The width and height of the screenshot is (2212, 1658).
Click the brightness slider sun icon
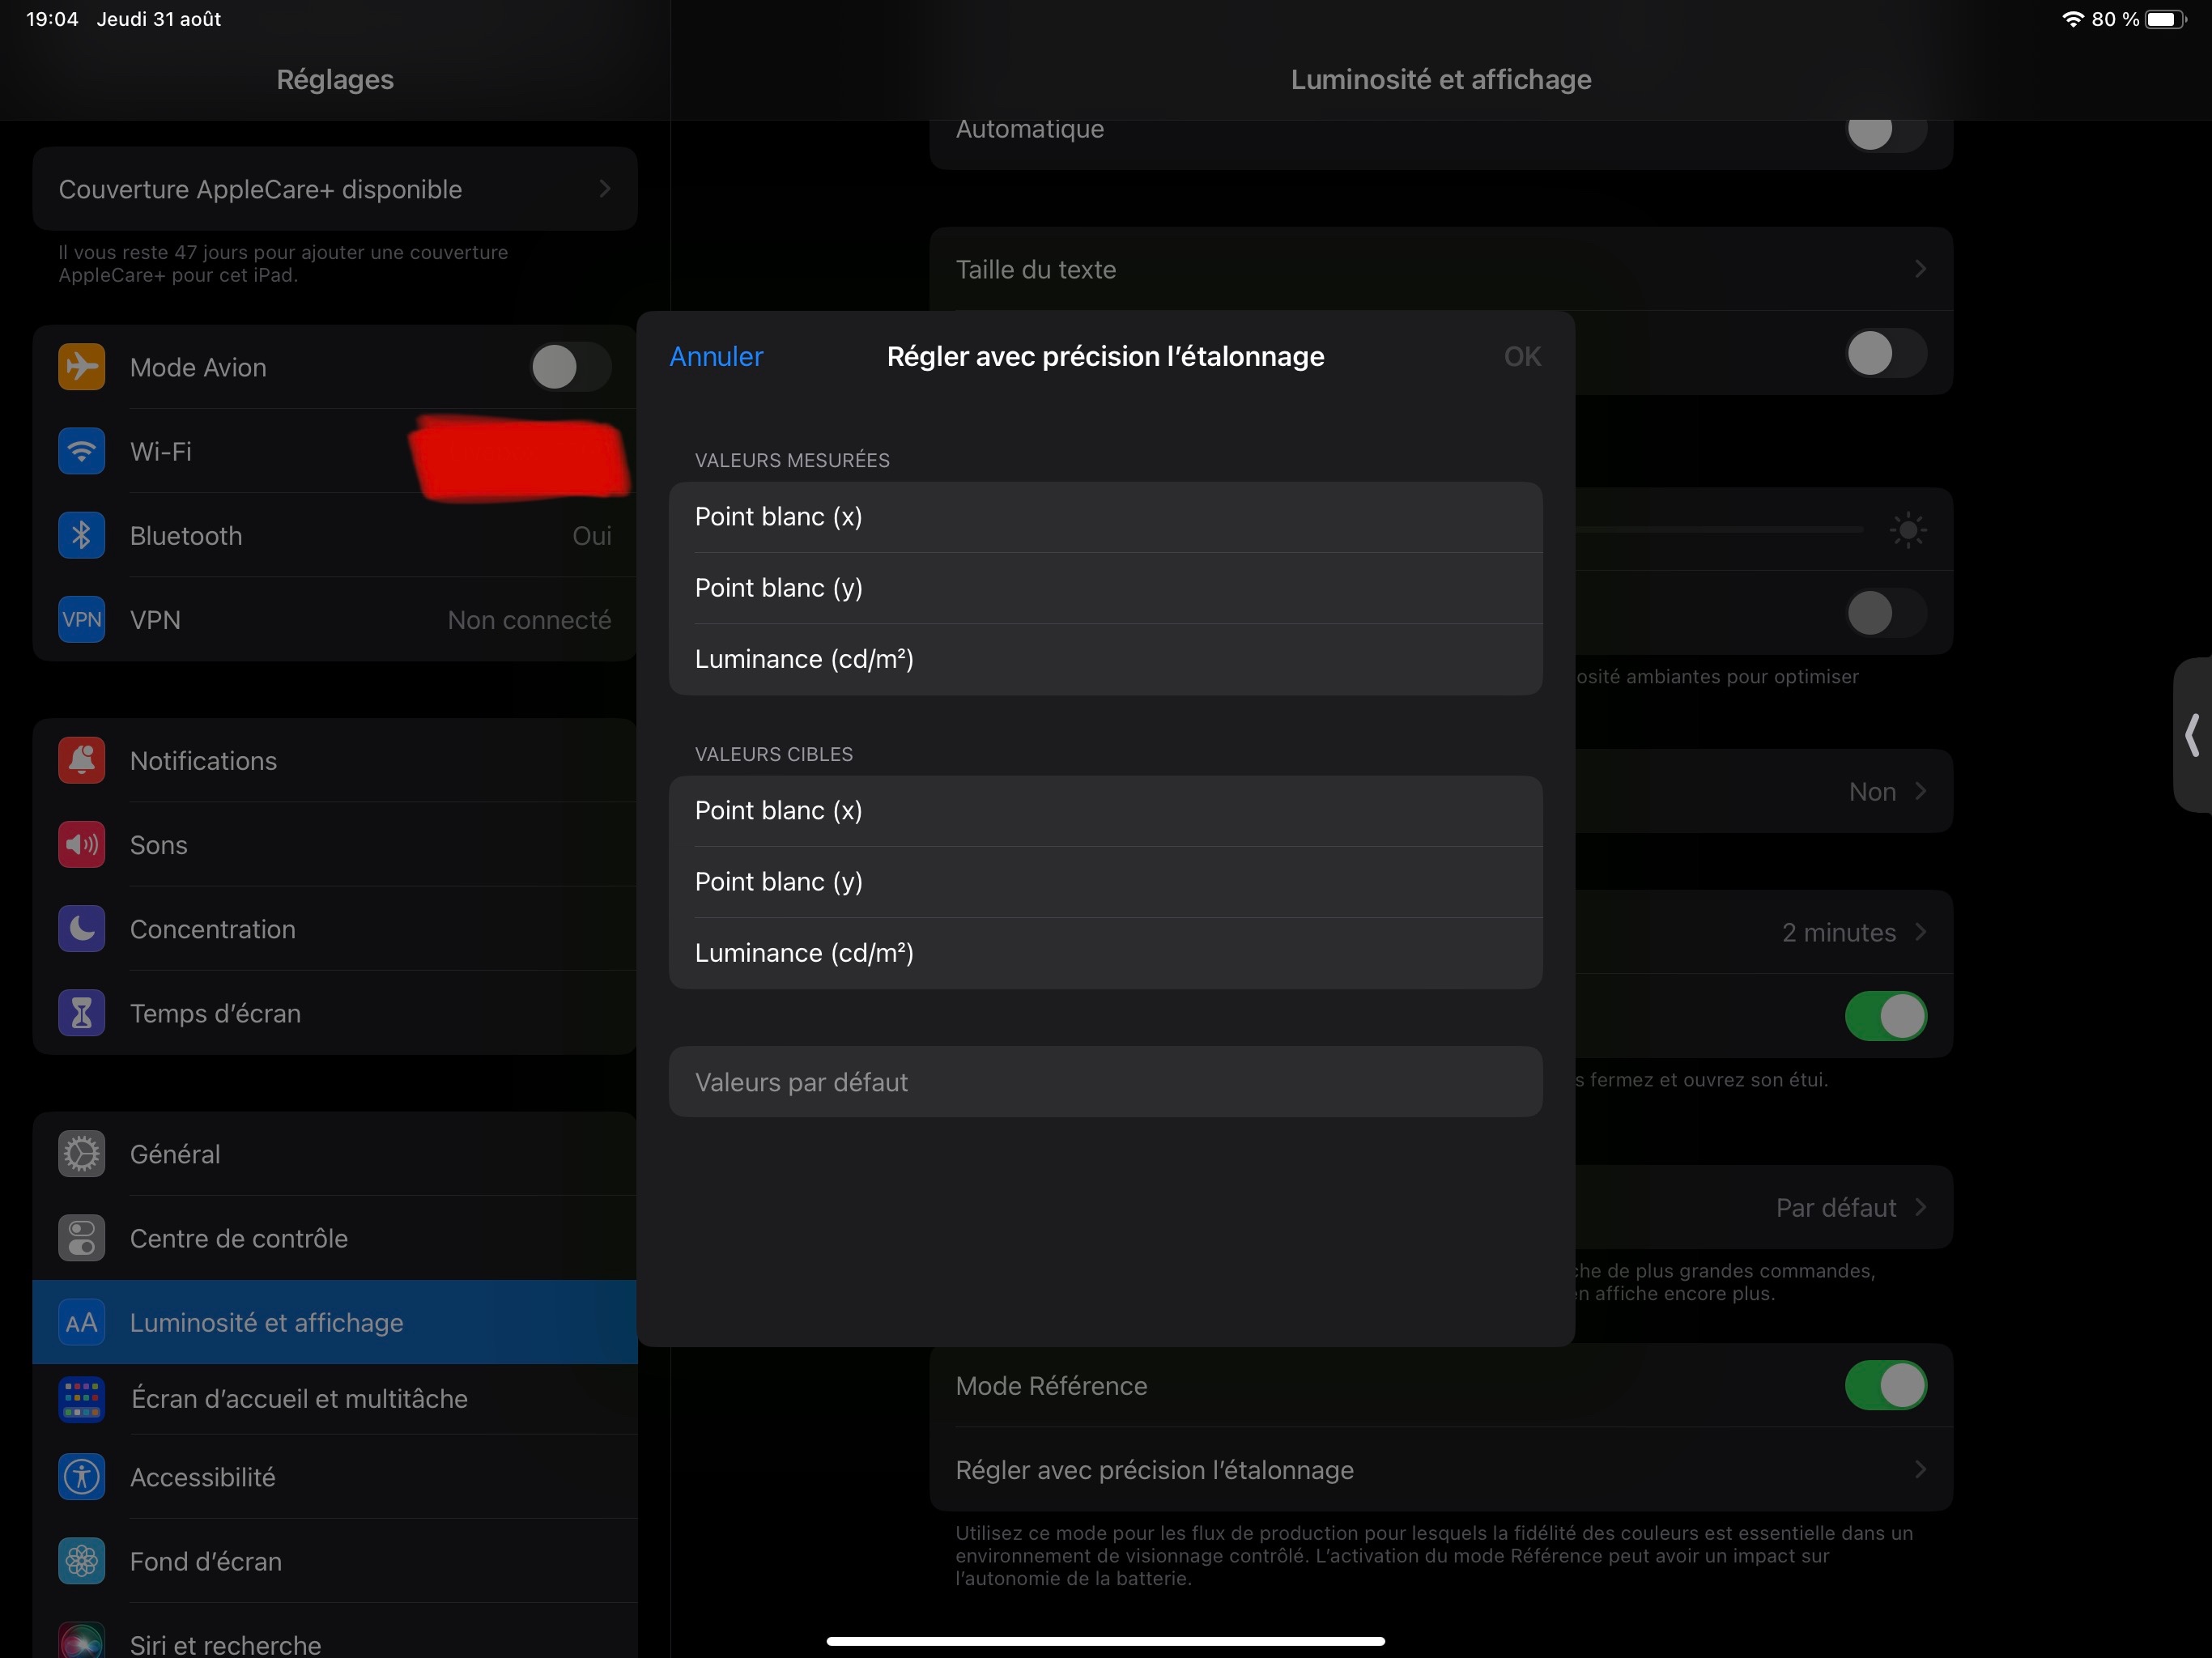click(x=1908, y=530)
